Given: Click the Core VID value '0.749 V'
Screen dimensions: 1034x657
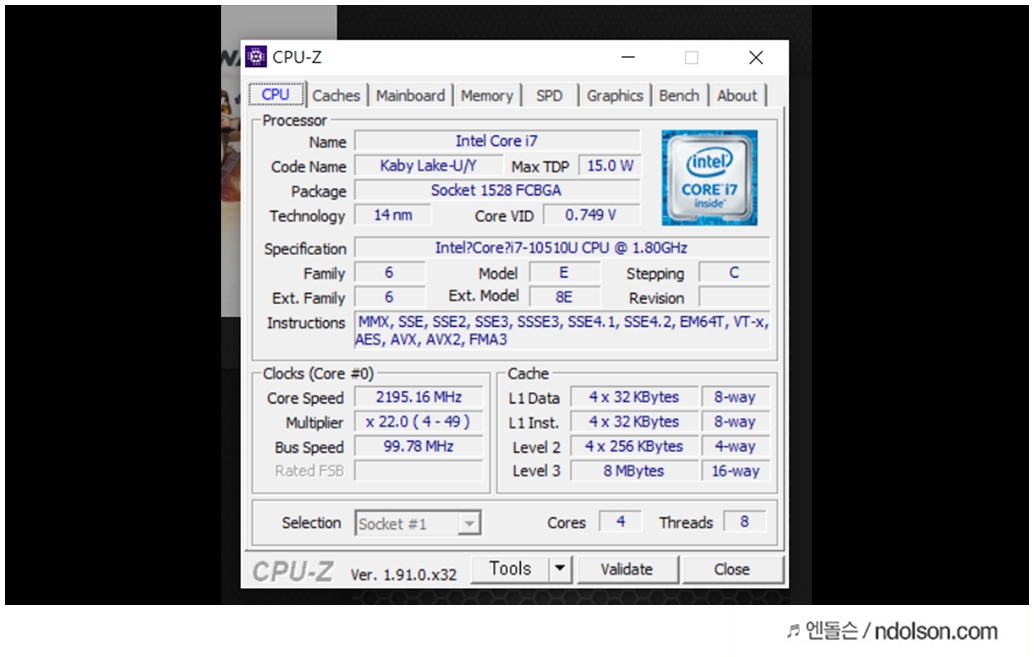Looking at the screenshot, I should pos(592,215).
